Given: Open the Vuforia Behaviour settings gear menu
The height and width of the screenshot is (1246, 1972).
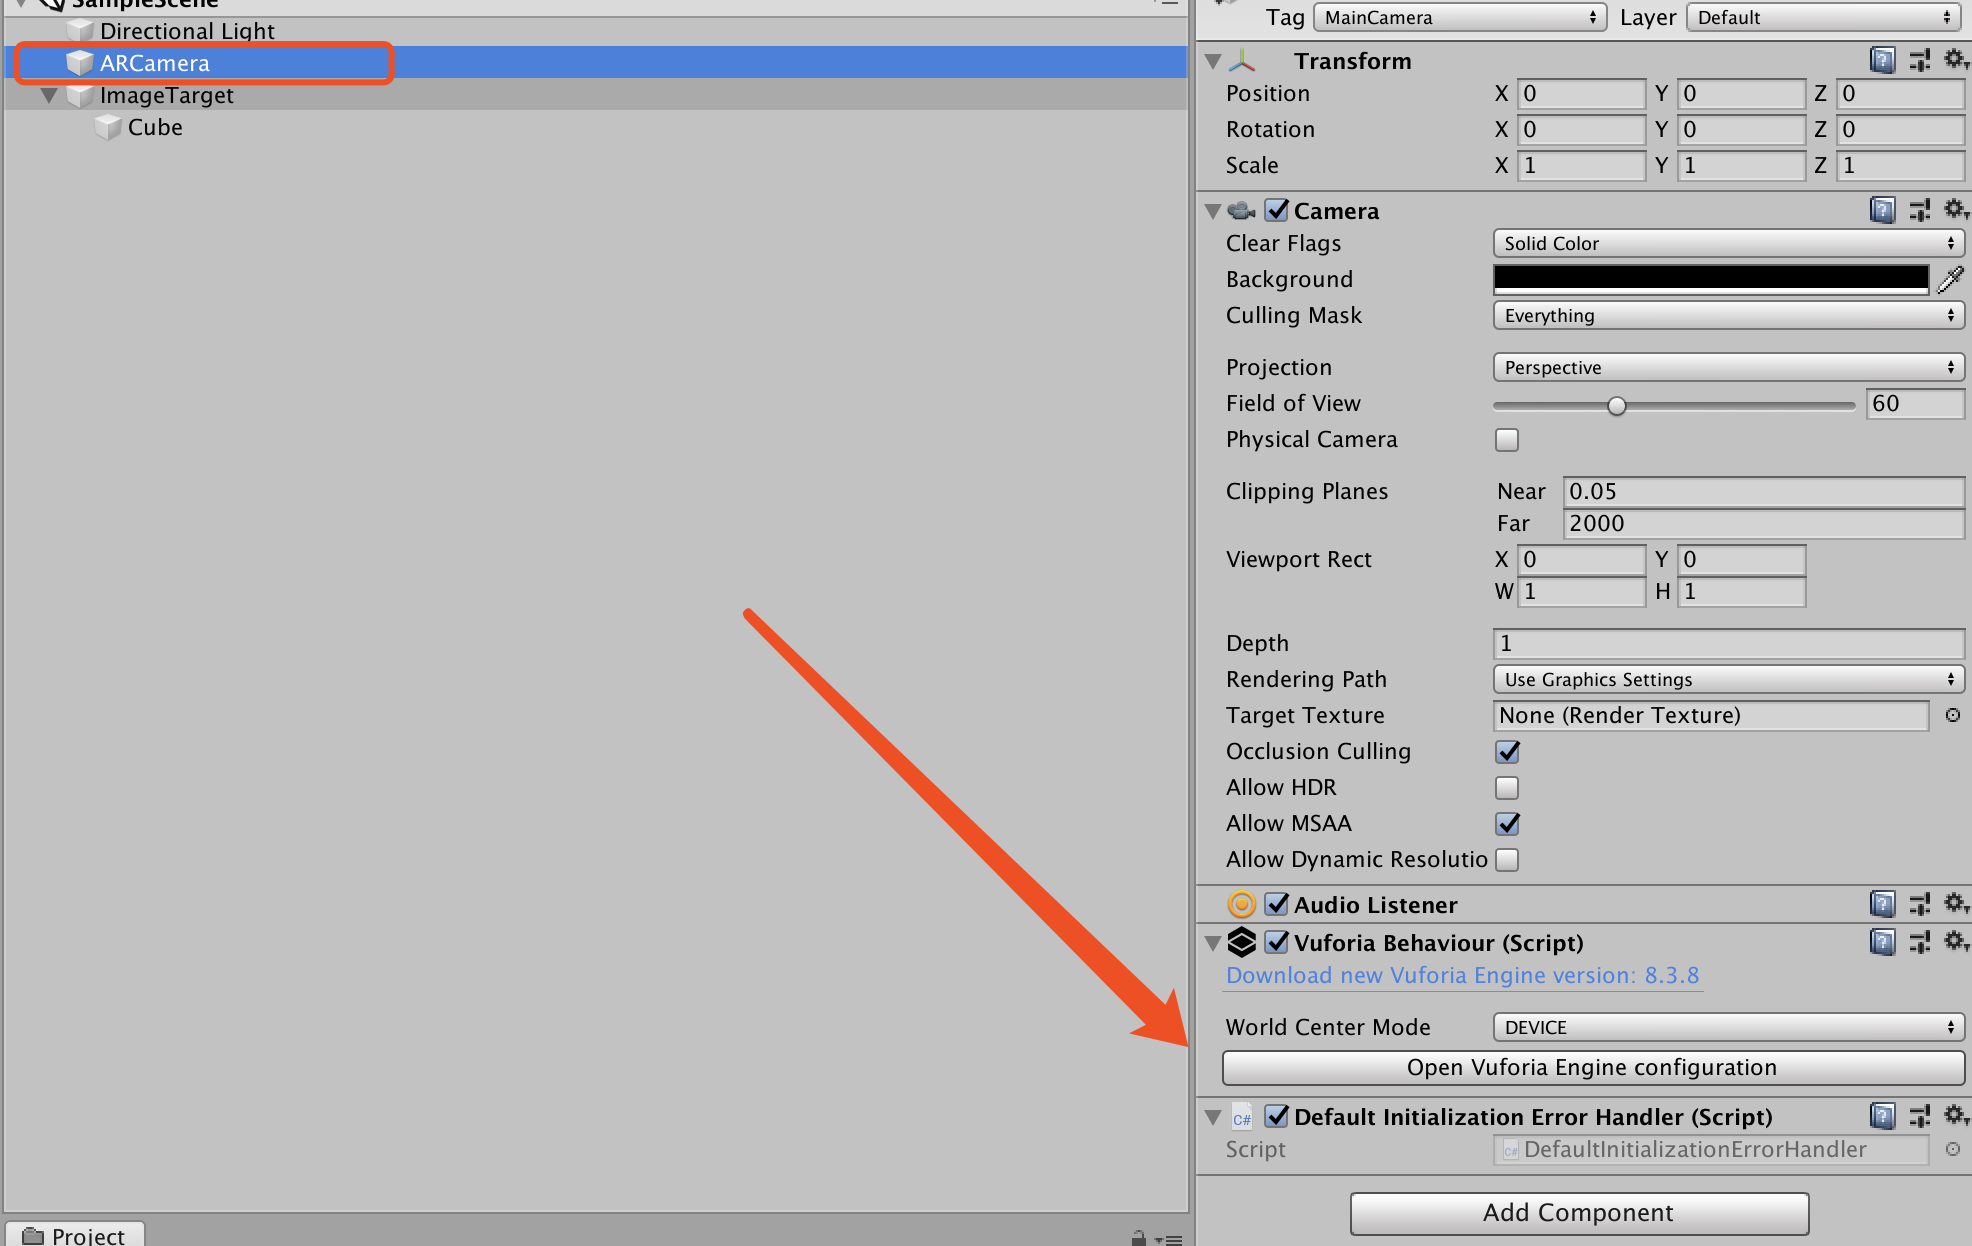Looking at the screenshot, I should (1955, 942).
